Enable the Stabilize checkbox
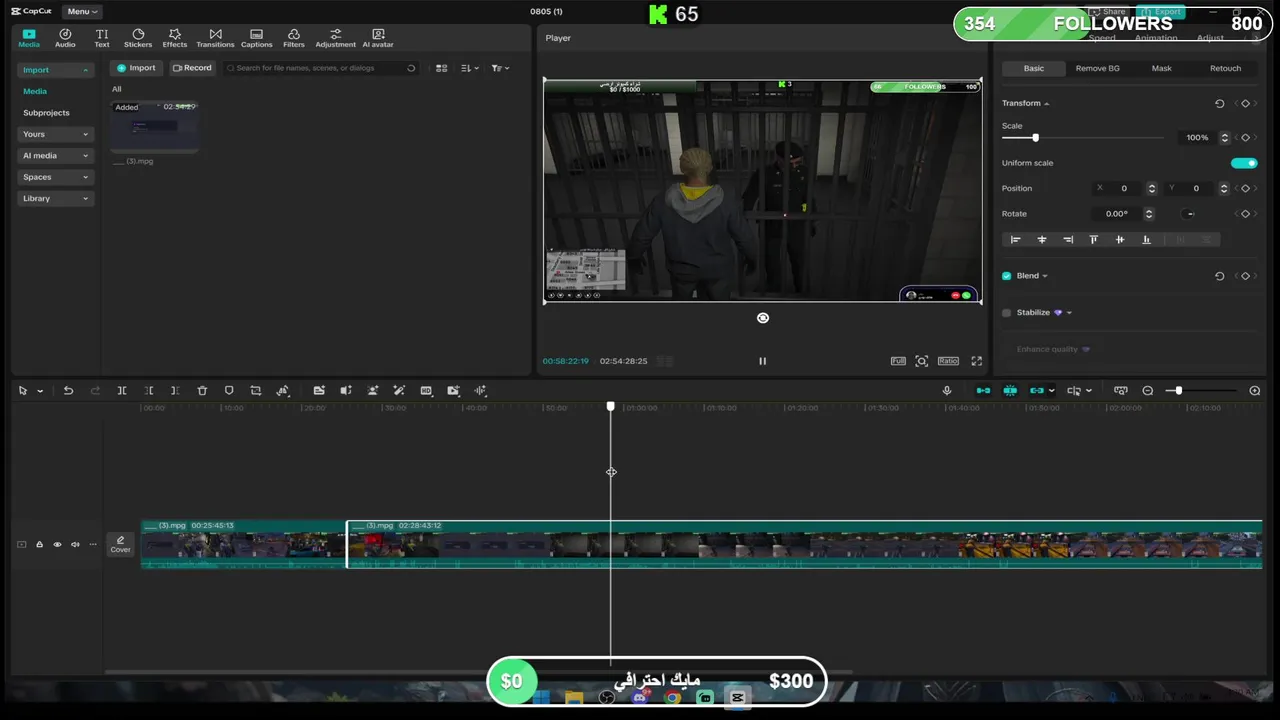1280x720 pixels. [1007, 313]
